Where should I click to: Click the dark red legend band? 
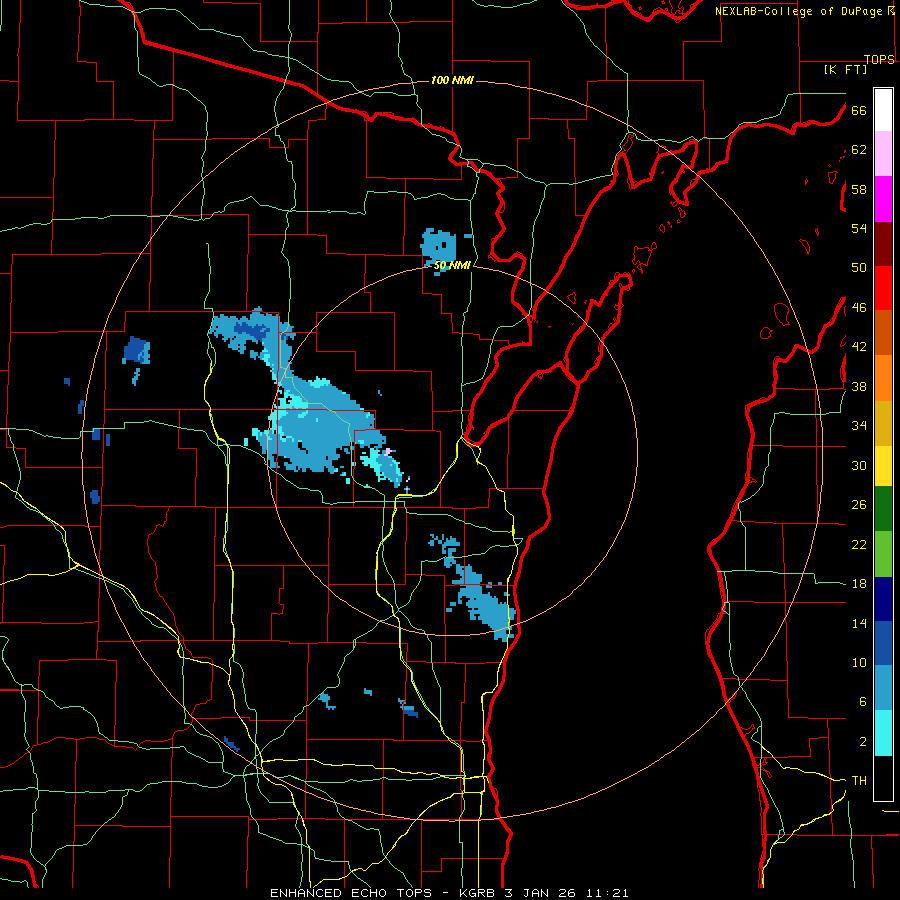(883, 244)
